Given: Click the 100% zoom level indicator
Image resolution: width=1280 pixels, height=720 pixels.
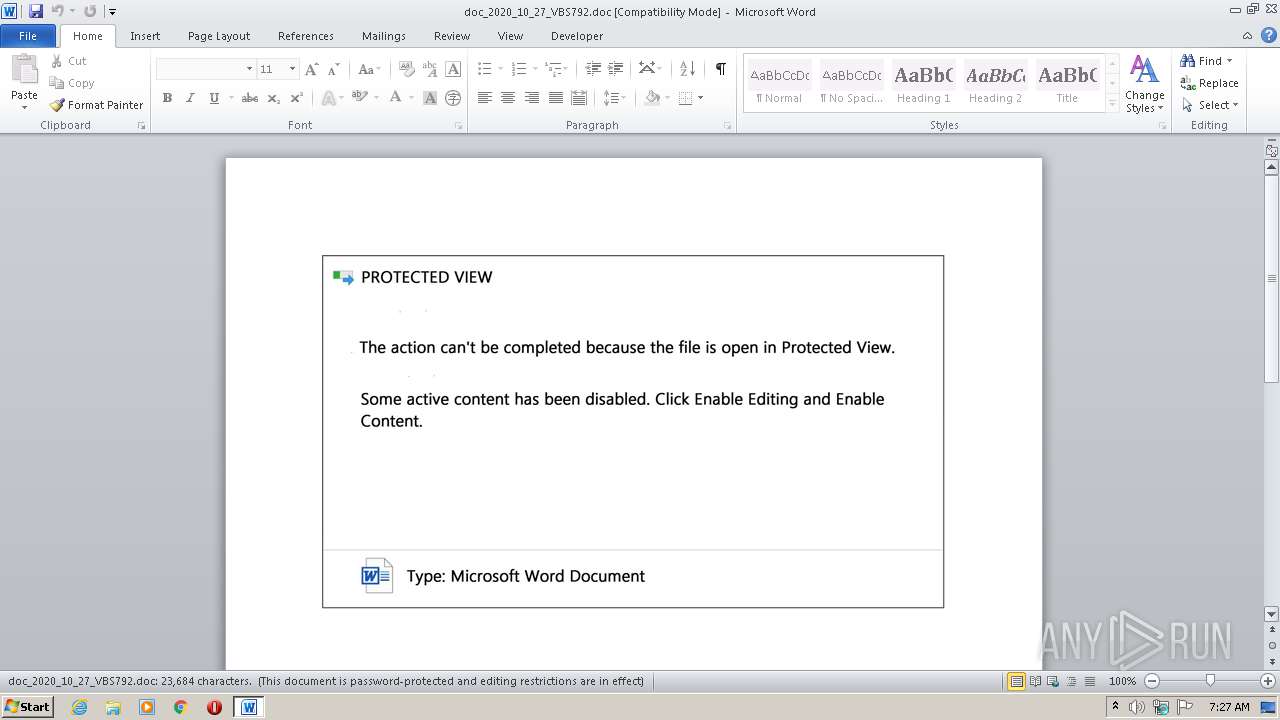Looking at the screenshot, I should click(1122, 681).
